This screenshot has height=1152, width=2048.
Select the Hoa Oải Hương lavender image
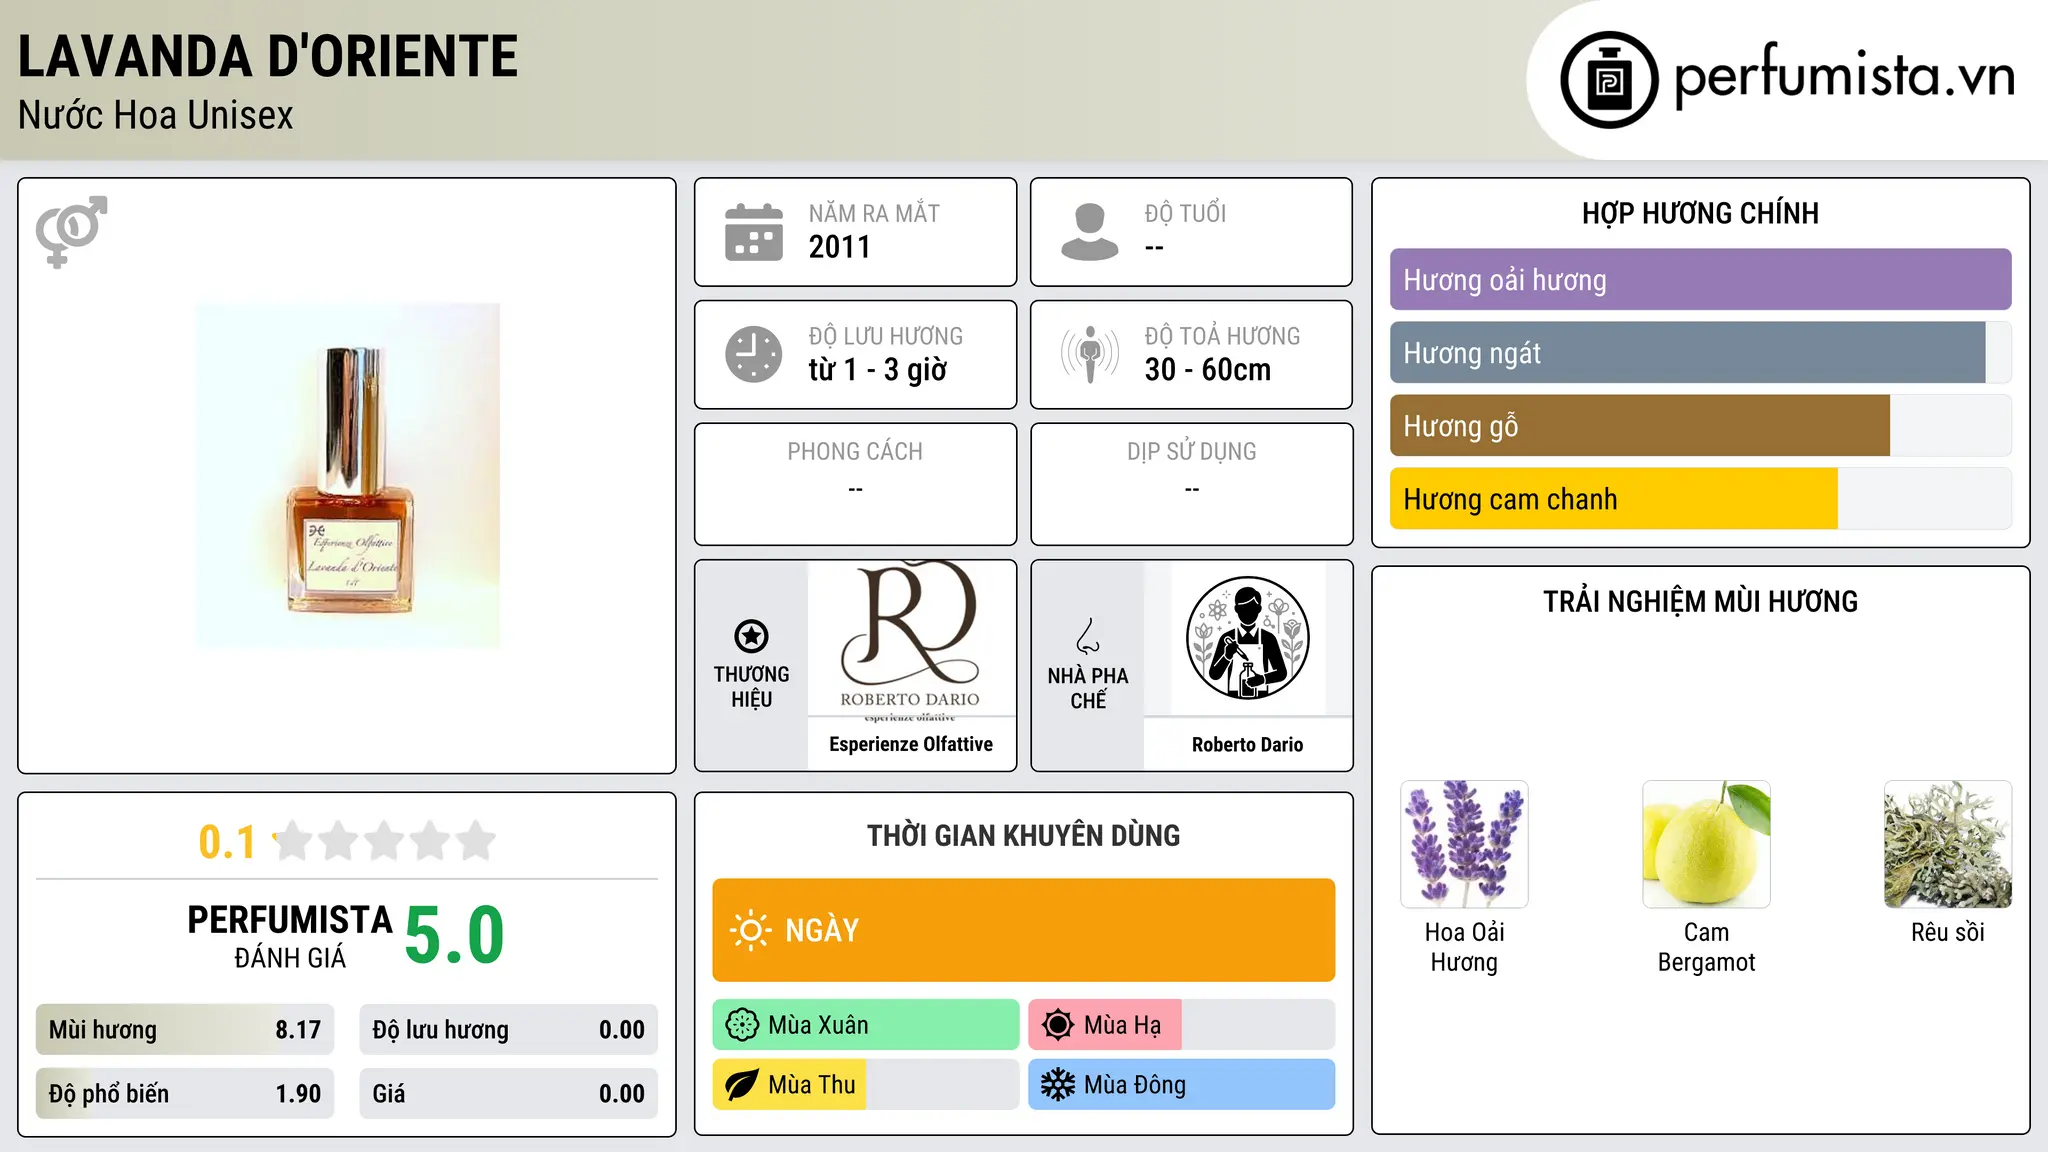[x=1464, y=844]
